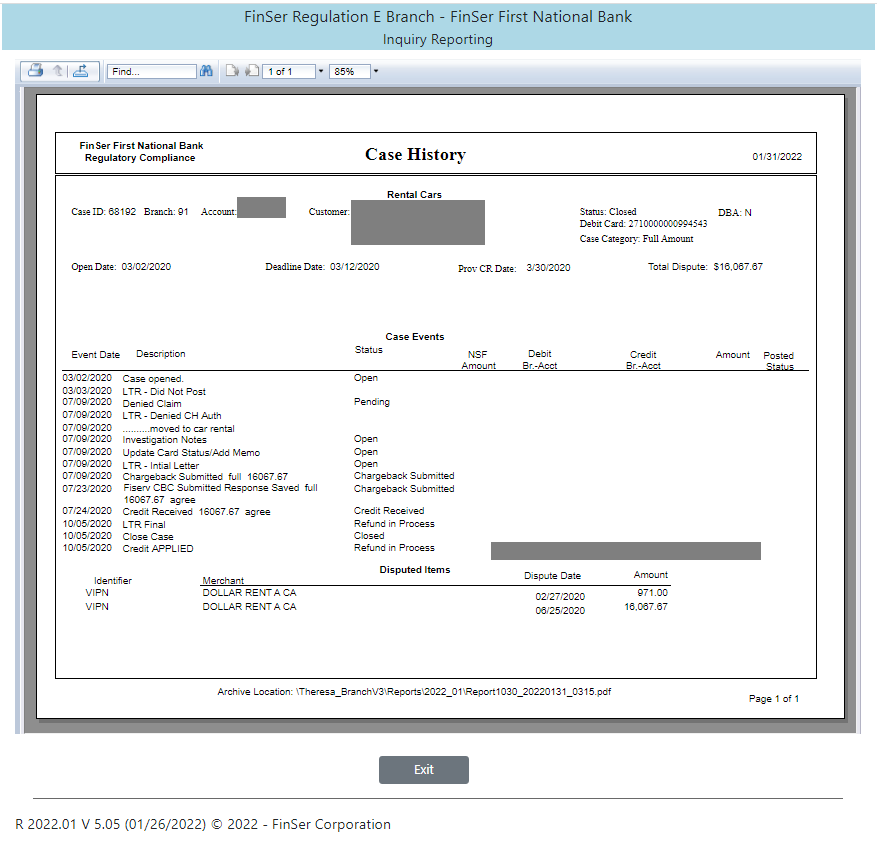
Task: Click the Total Dispute amount $16,067.67
Action: [738, 267]
